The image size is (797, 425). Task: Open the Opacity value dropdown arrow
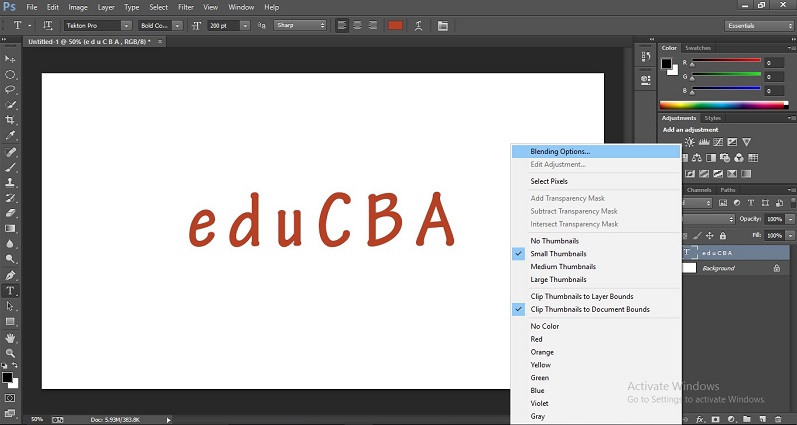pos(790,219)
